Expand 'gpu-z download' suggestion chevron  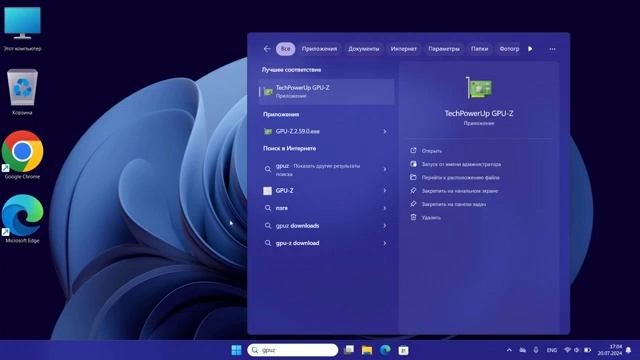384,243
